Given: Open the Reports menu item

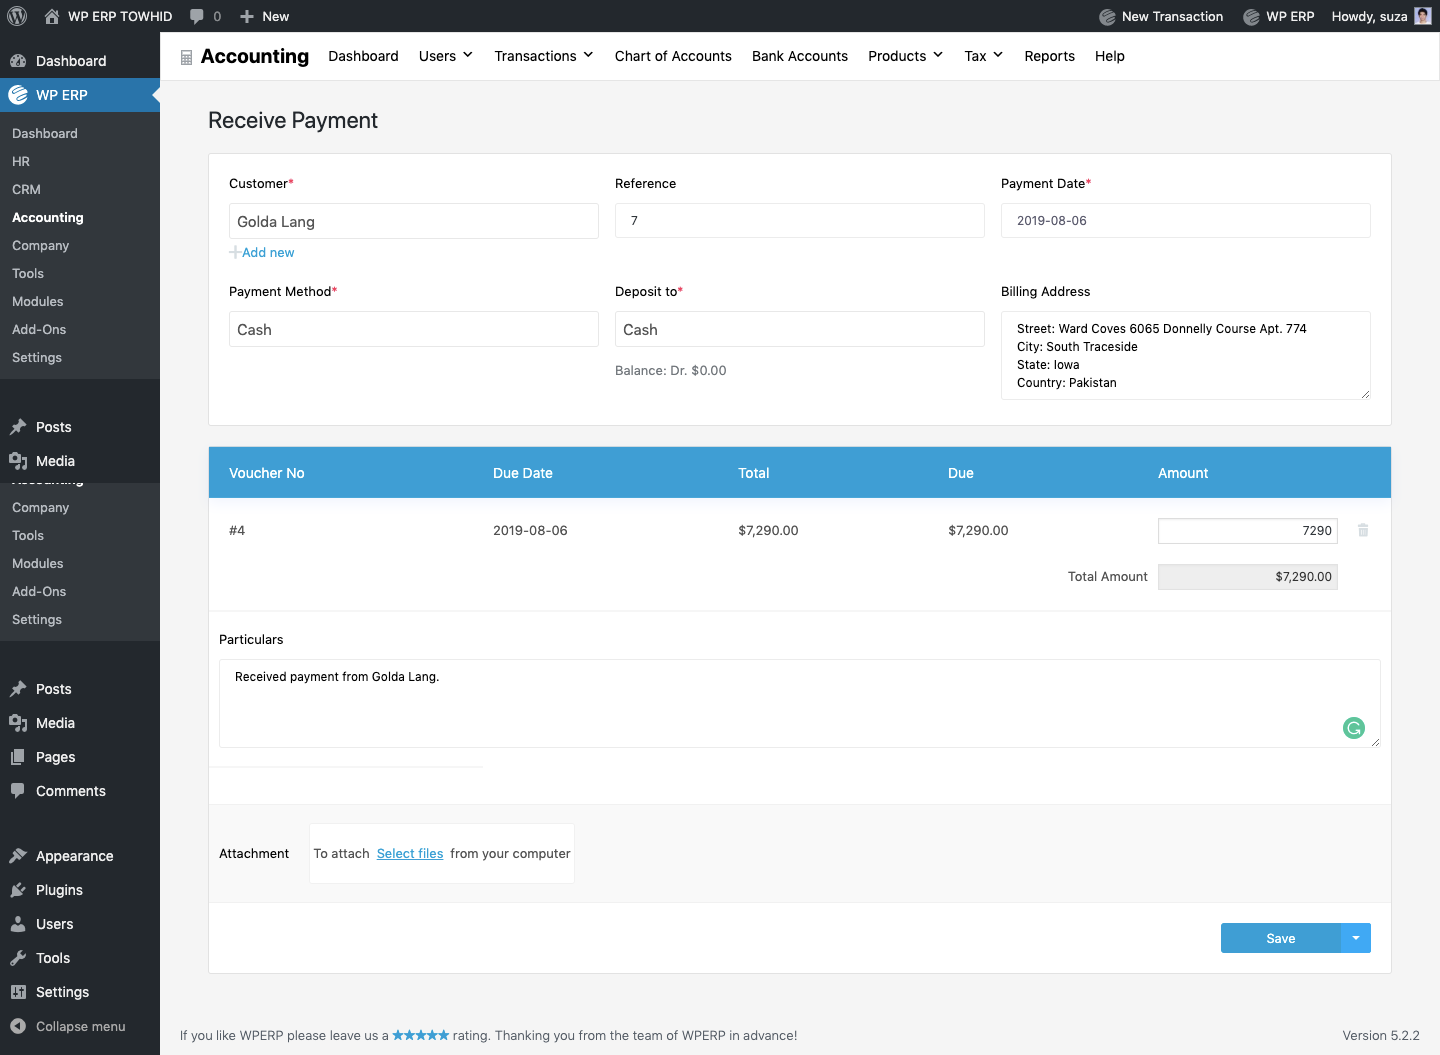Looking at the screenshot, I should 1049,56.
